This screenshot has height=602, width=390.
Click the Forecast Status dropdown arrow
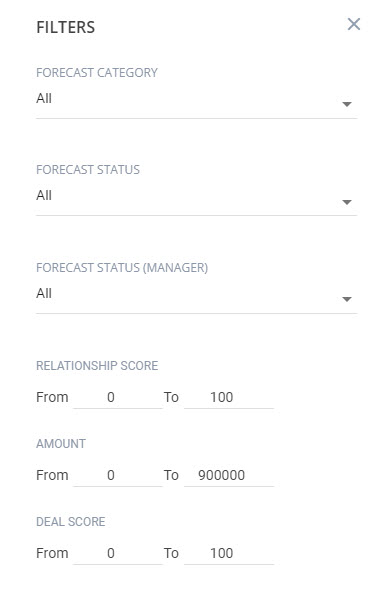(x=347, y=202)
